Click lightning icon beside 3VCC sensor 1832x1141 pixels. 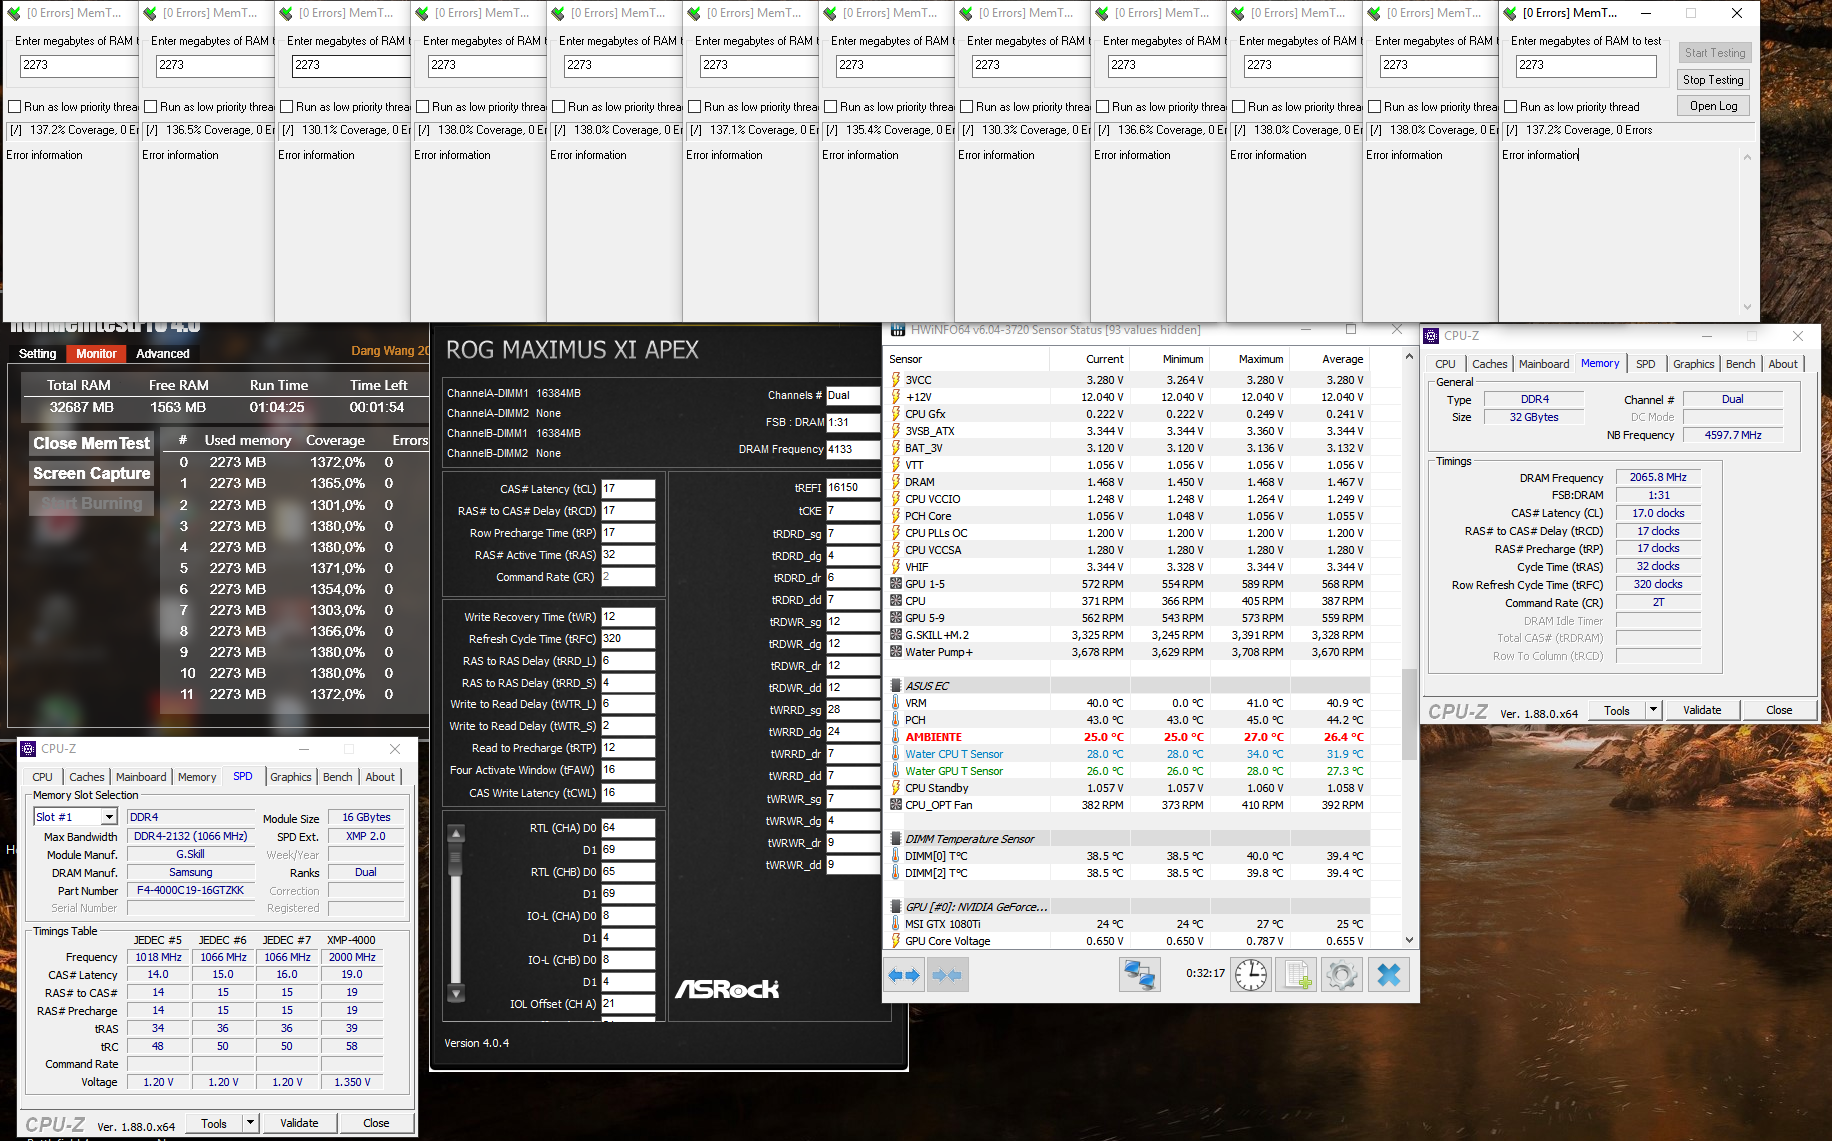tap(896, 380)
